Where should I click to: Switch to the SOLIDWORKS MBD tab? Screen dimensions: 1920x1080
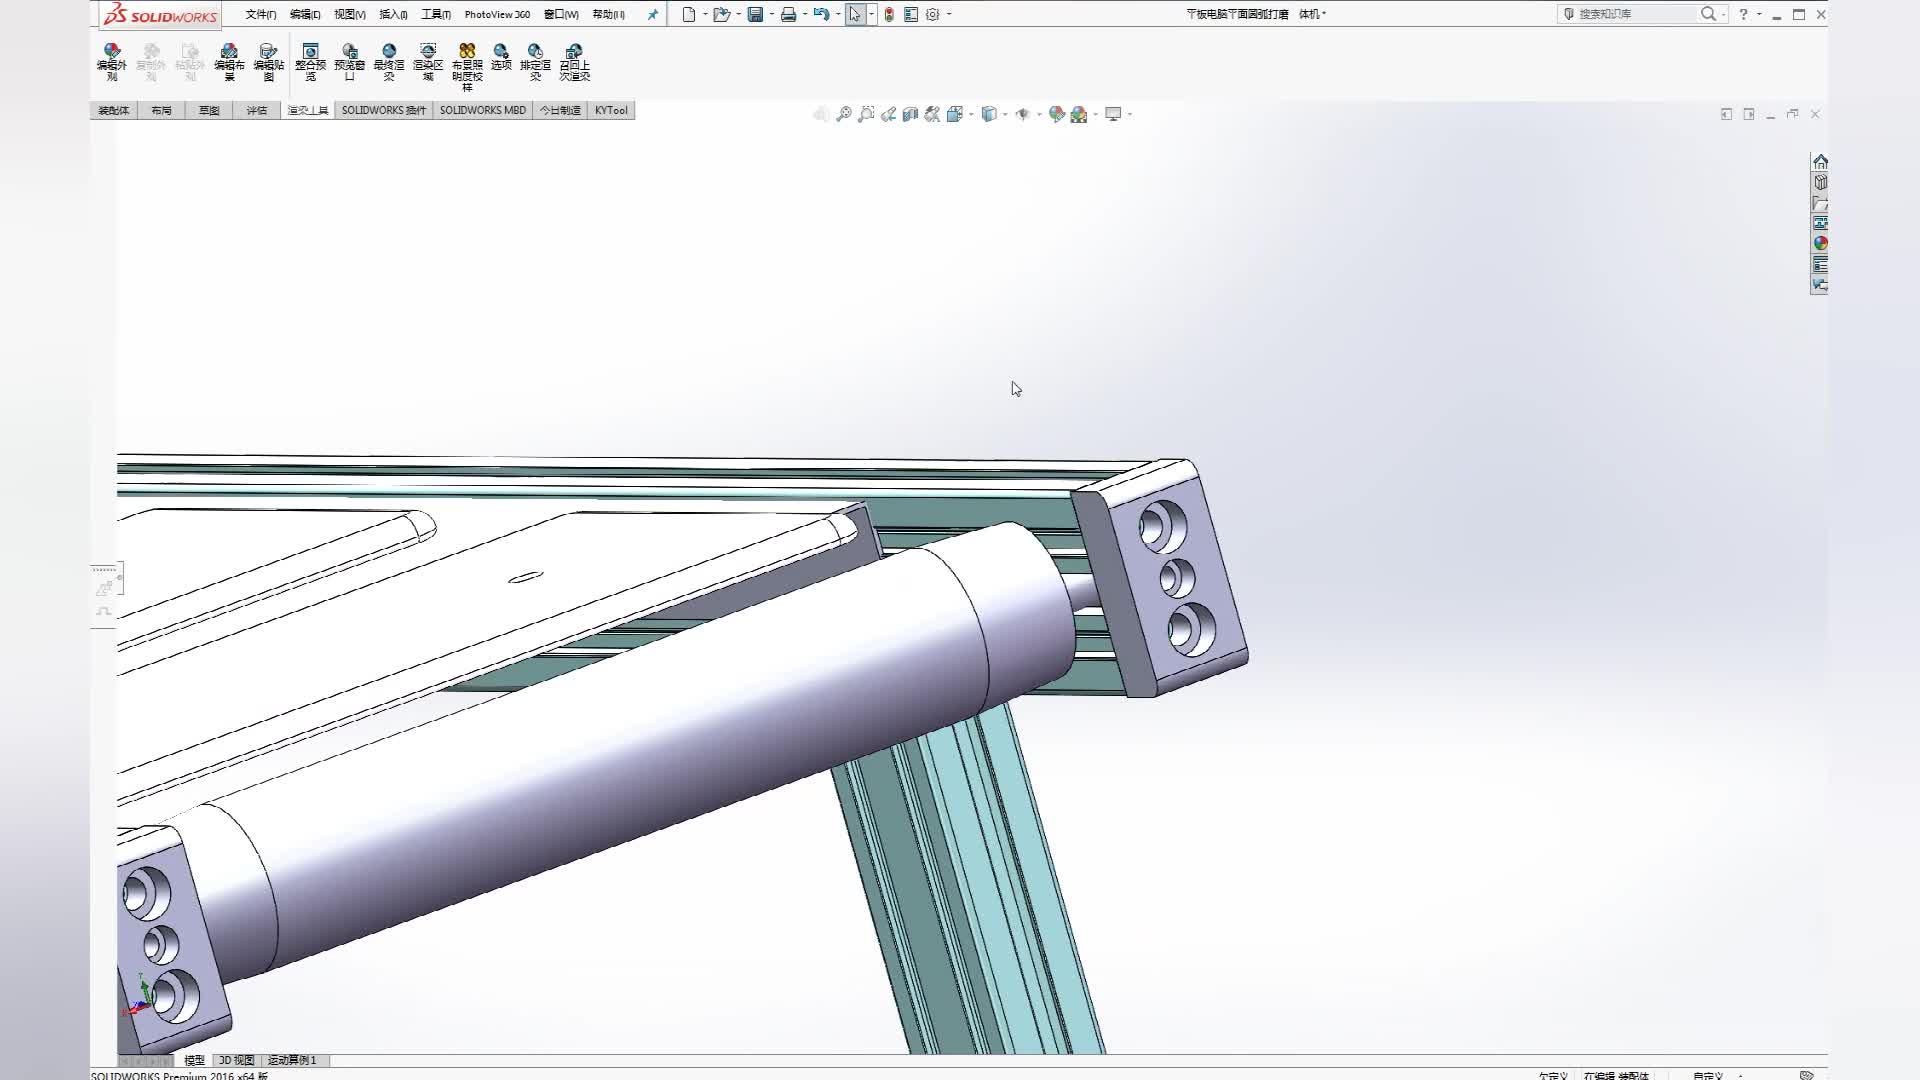483,110
